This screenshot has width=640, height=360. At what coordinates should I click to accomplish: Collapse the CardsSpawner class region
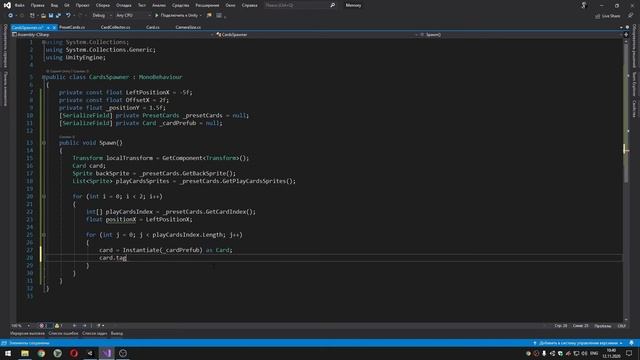[44, 77]
